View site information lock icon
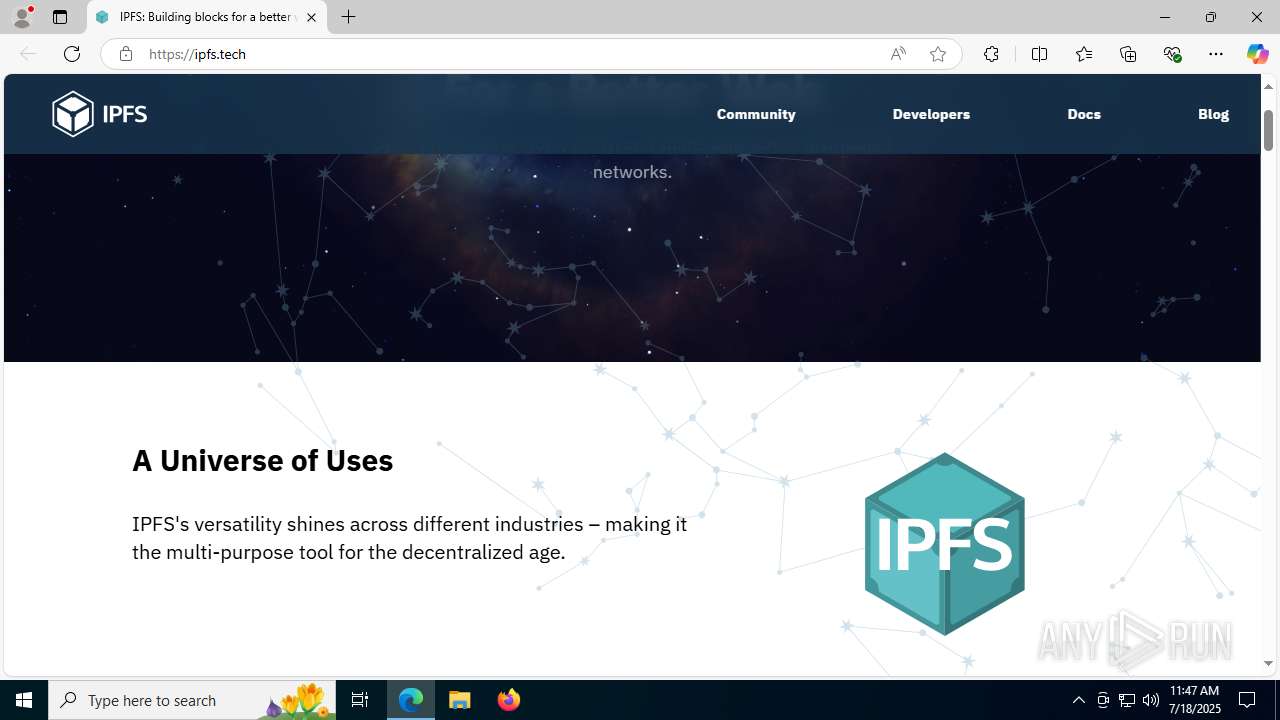Screen dimensions: 1280x720 point(125,54)
